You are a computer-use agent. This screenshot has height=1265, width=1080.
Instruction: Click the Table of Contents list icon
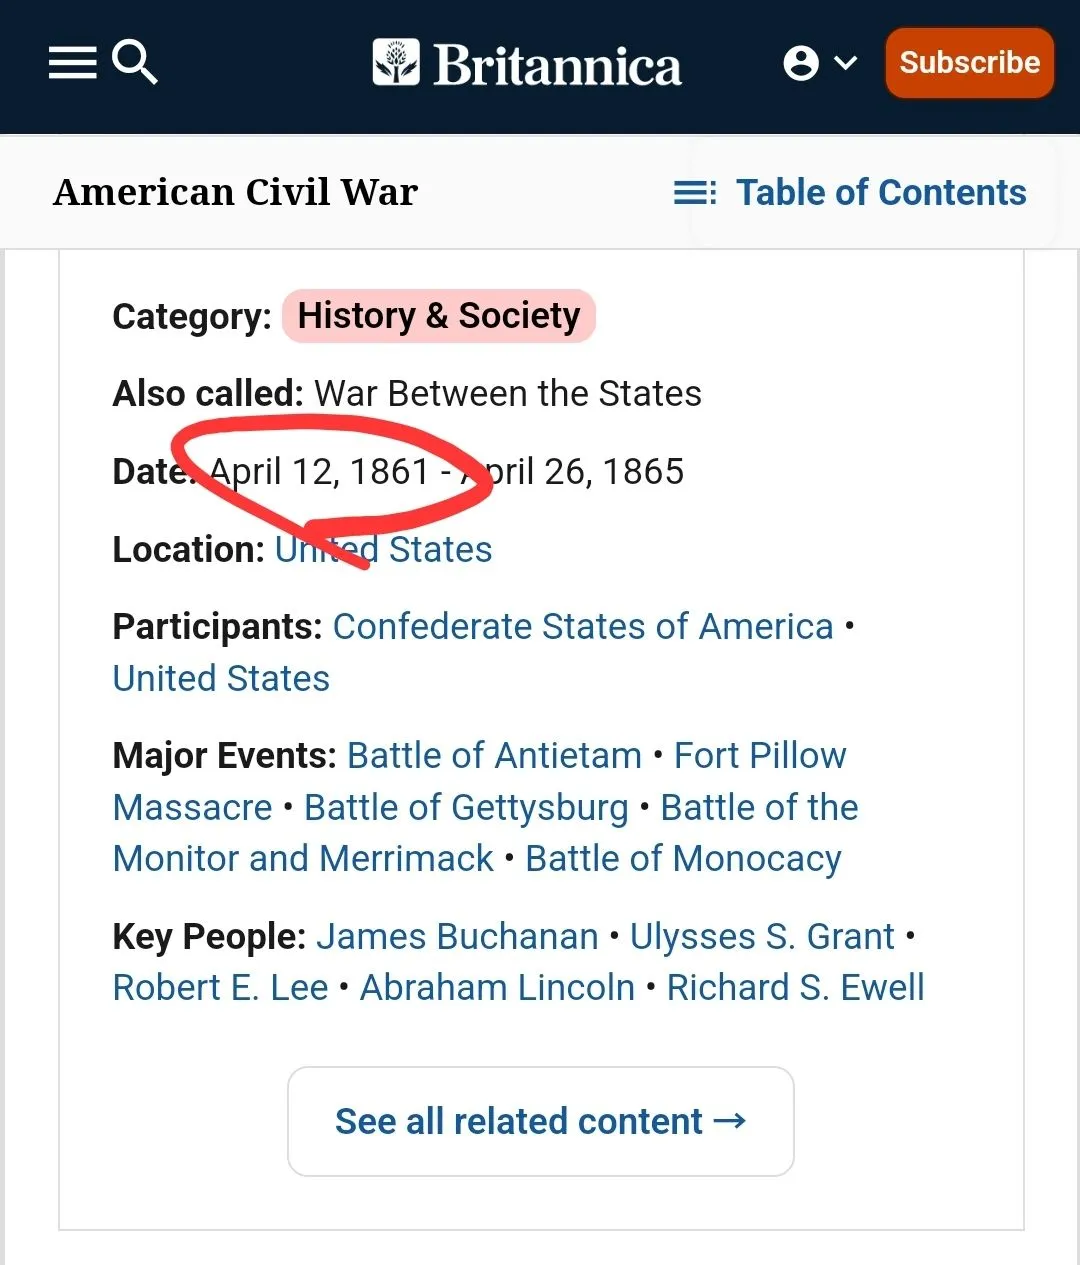click(696, 192)
